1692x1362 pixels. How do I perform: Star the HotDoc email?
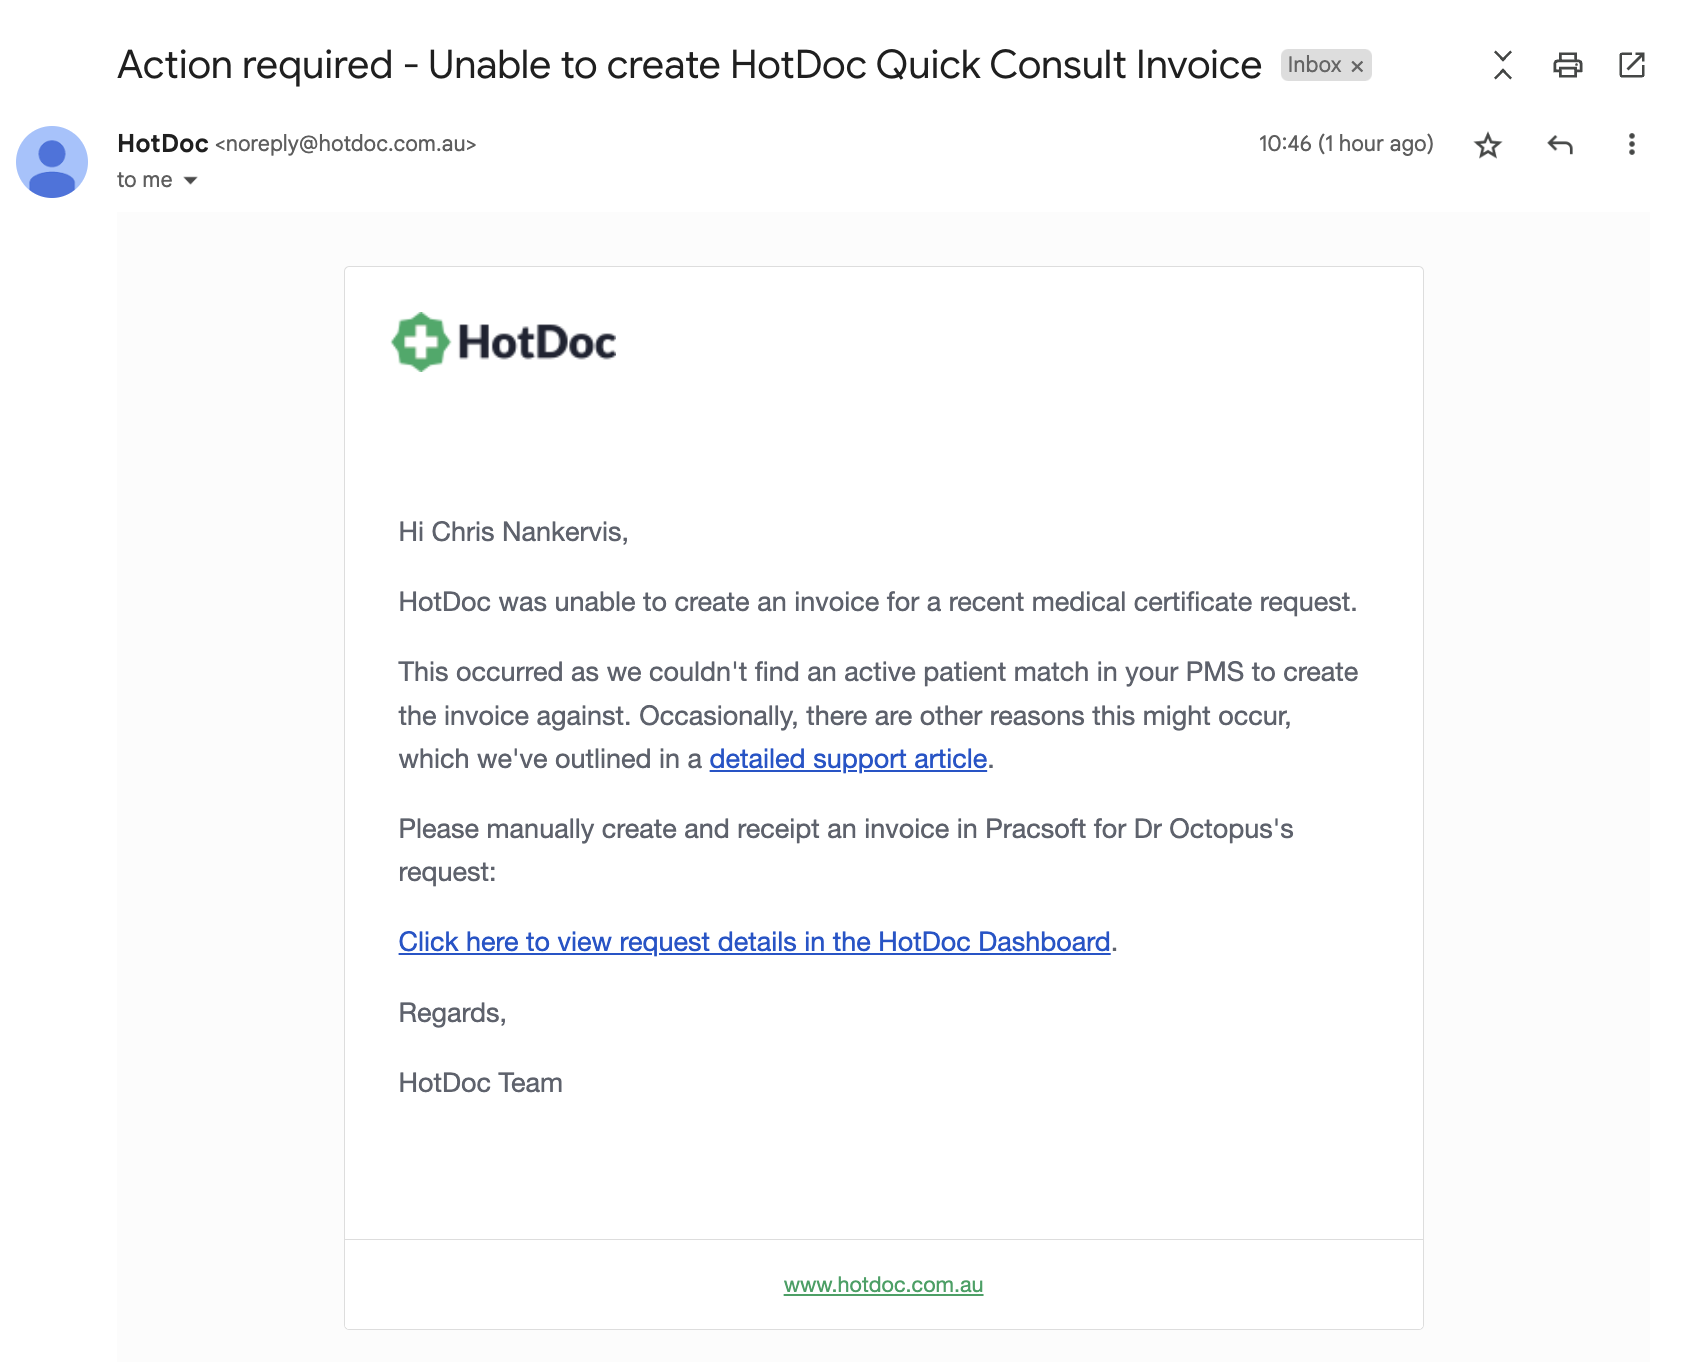coord(1488,145)
